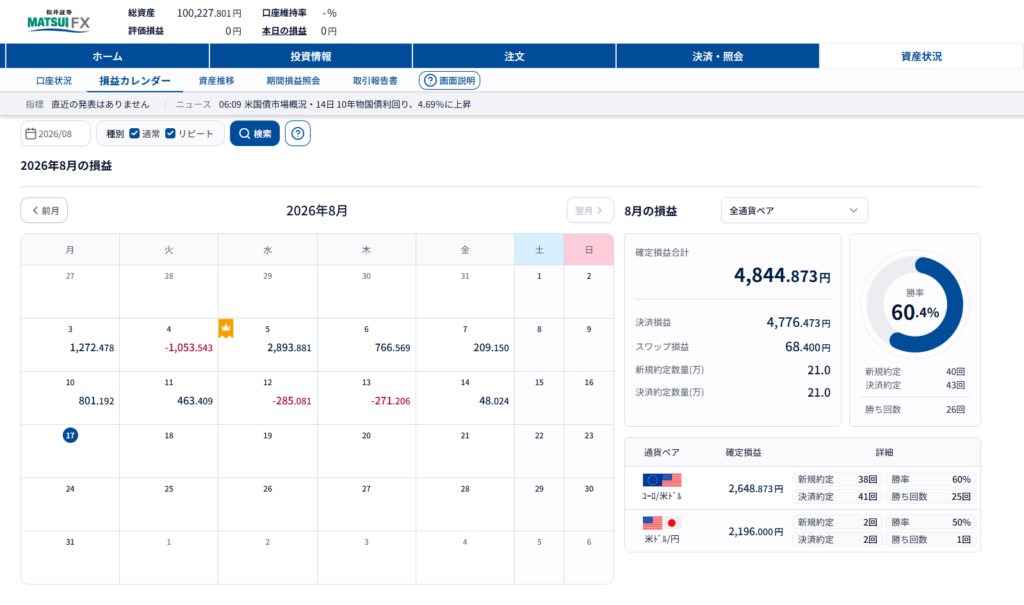Switch to the 口座状況 sub-tab

[54, 80]
